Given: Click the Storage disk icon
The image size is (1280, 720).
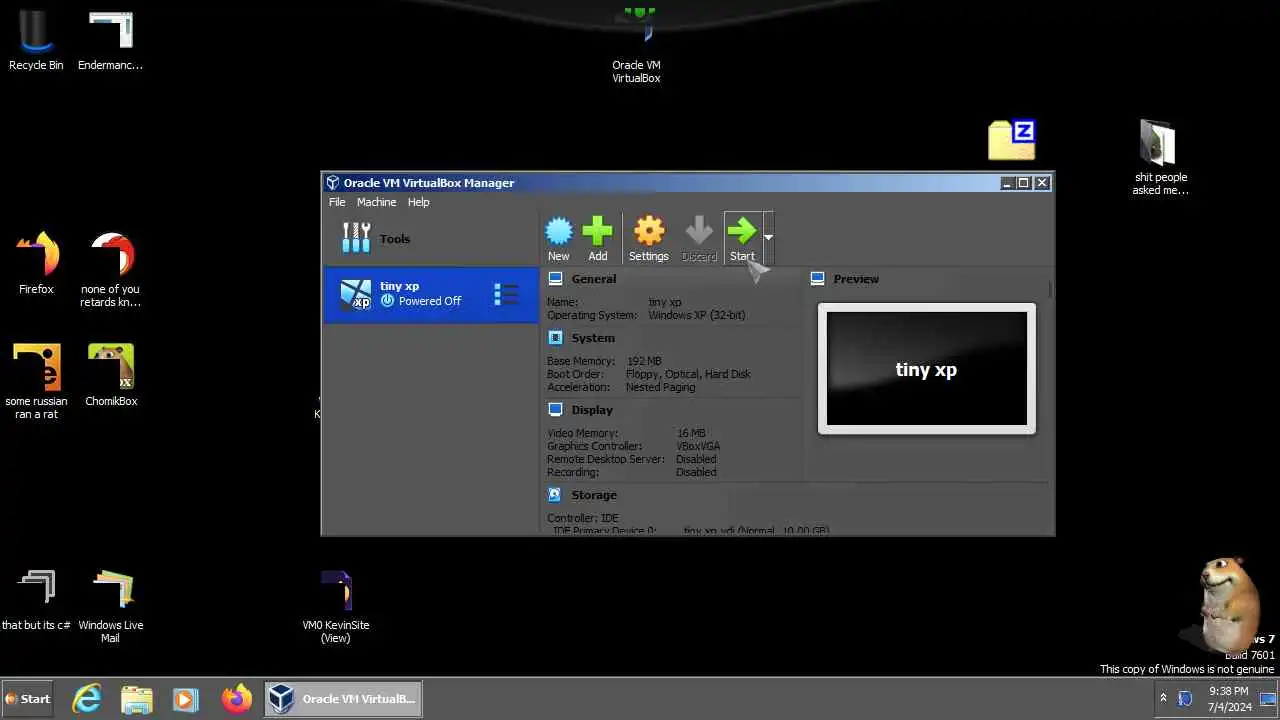Looking at the screenshot, I should 555,494.
